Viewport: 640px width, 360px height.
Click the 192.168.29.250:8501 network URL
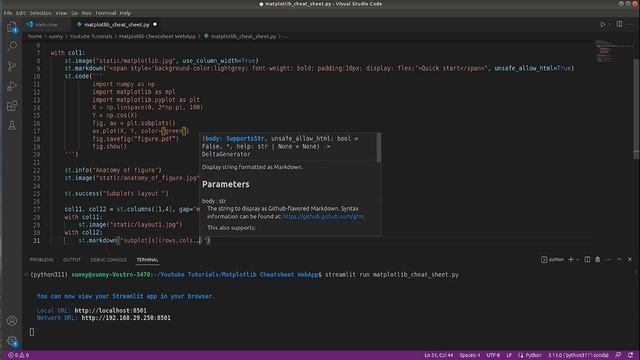point(126,318)
